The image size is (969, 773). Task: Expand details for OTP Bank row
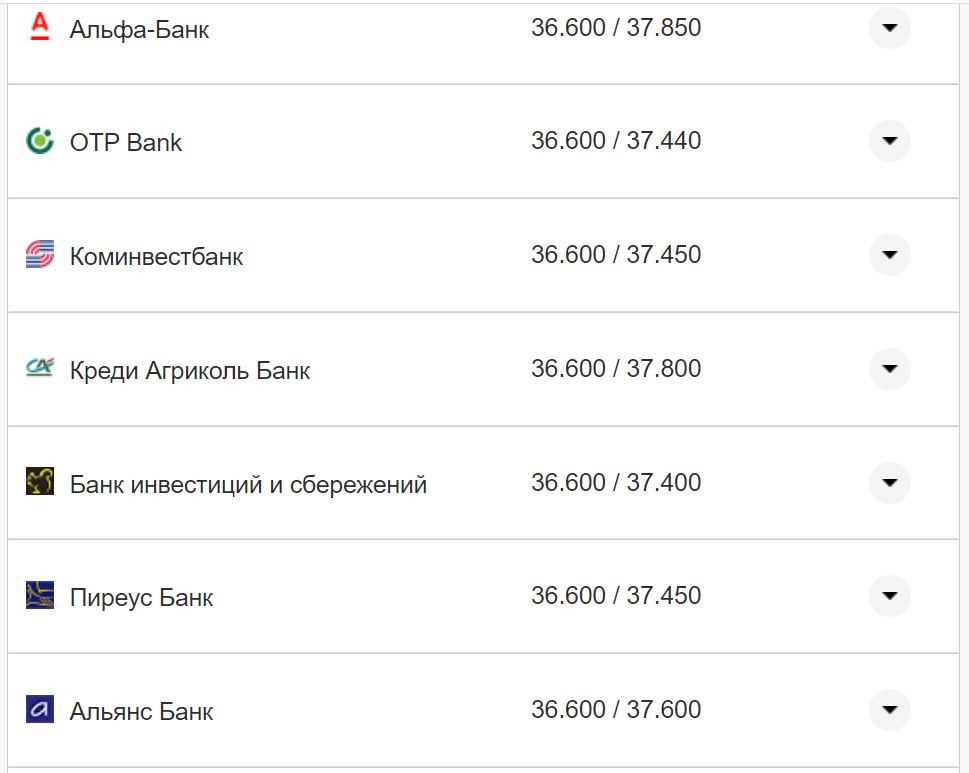(888, 141)
